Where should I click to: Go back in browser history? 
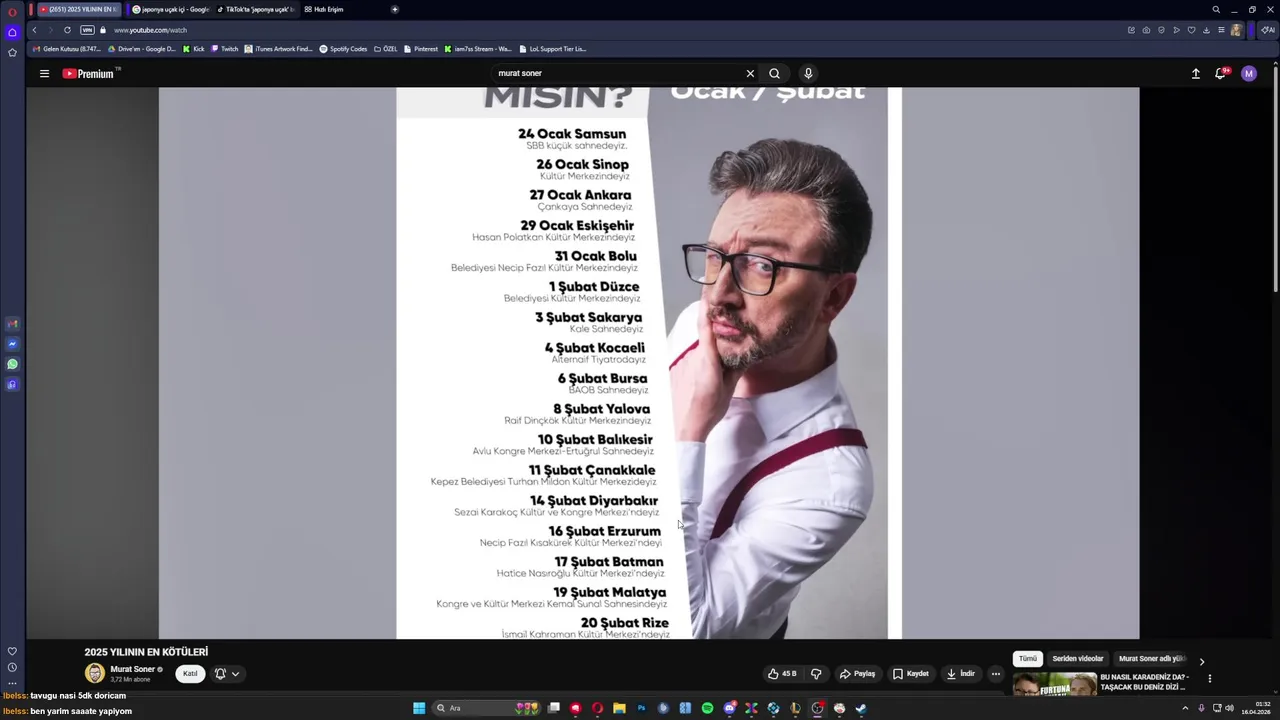point(34,30)
